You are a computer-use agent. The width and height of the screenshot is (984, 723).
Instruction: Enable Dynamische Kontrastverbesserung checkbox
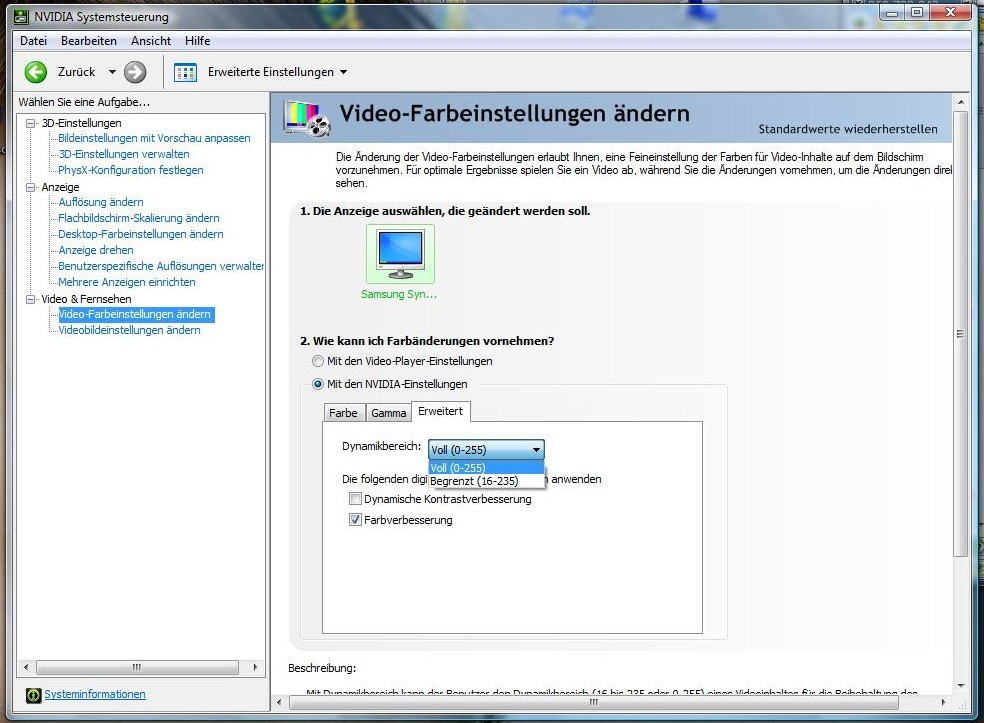coord(355,499)
